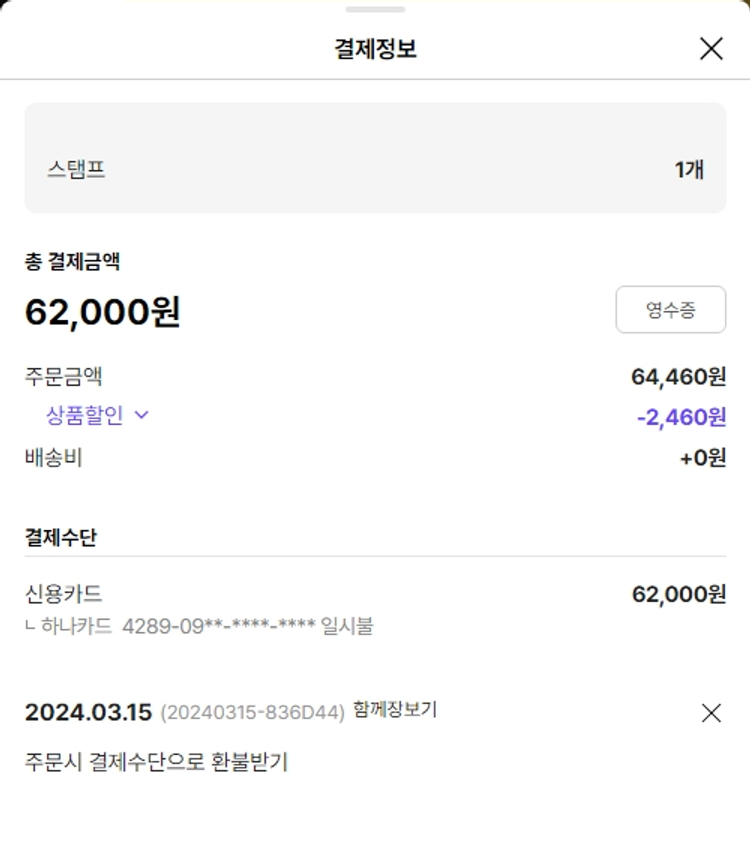Viewport: 750px width, 858px height.
Task: Click the large 62,000원 total amount
Action: point(103,312)
